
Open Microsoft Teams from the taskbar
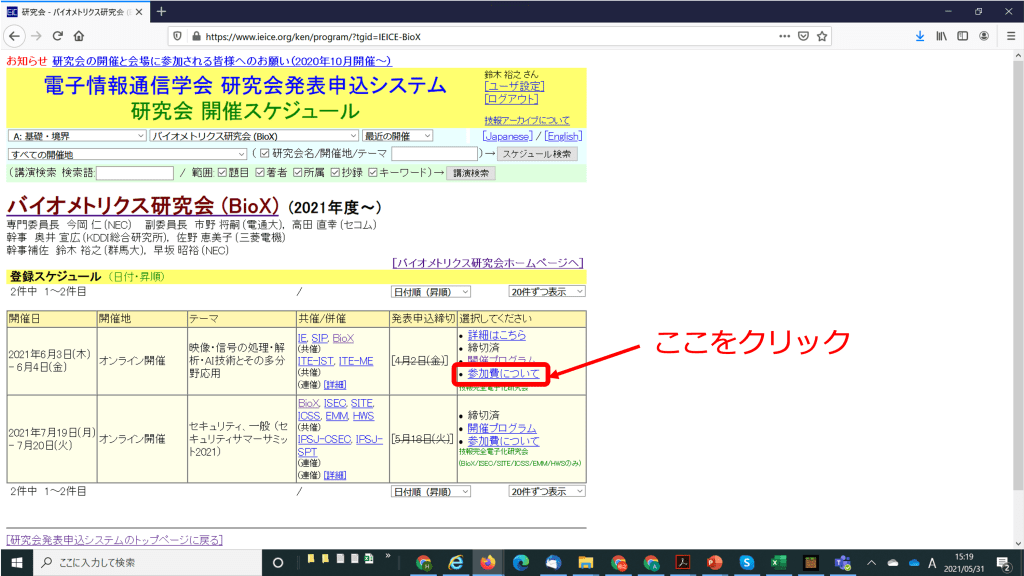click(x=842, y=562)
